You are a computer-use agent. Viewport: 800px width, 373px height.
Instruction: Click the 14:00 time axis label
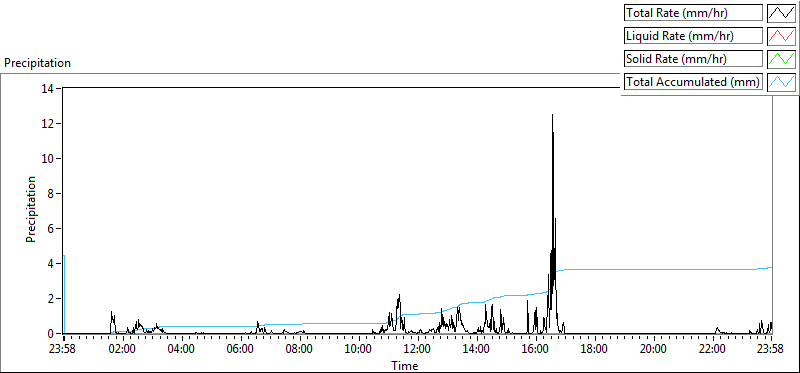click(x=477, y=350)
